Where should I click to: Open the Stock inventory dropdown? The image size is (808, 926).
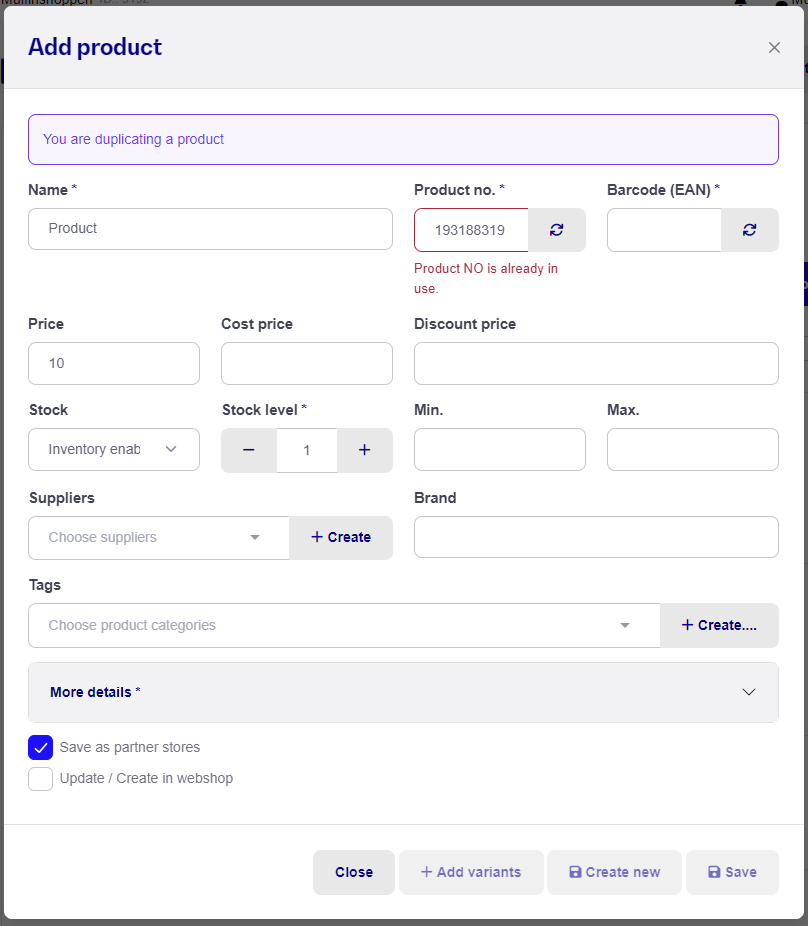[114, 450]
